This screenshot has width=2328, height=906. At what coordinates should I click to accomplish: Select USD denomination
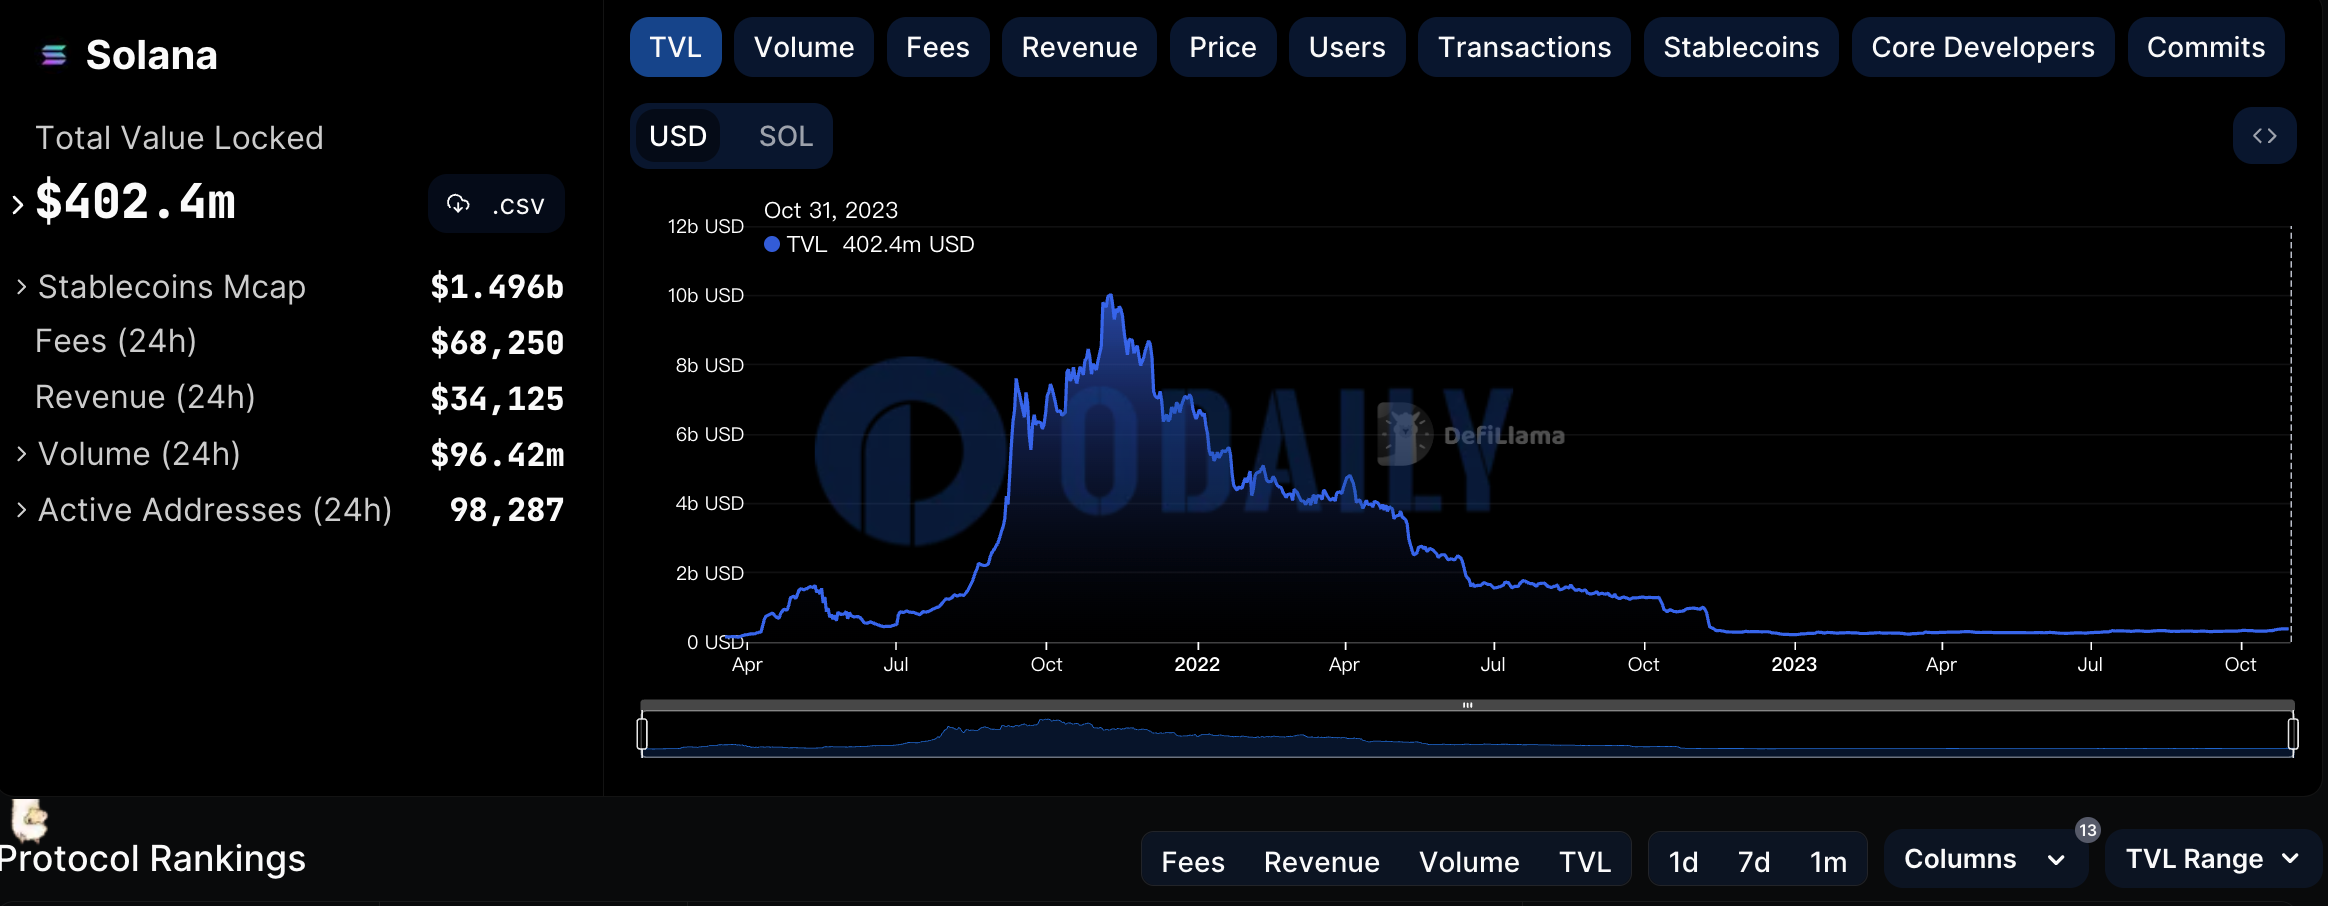678,136
